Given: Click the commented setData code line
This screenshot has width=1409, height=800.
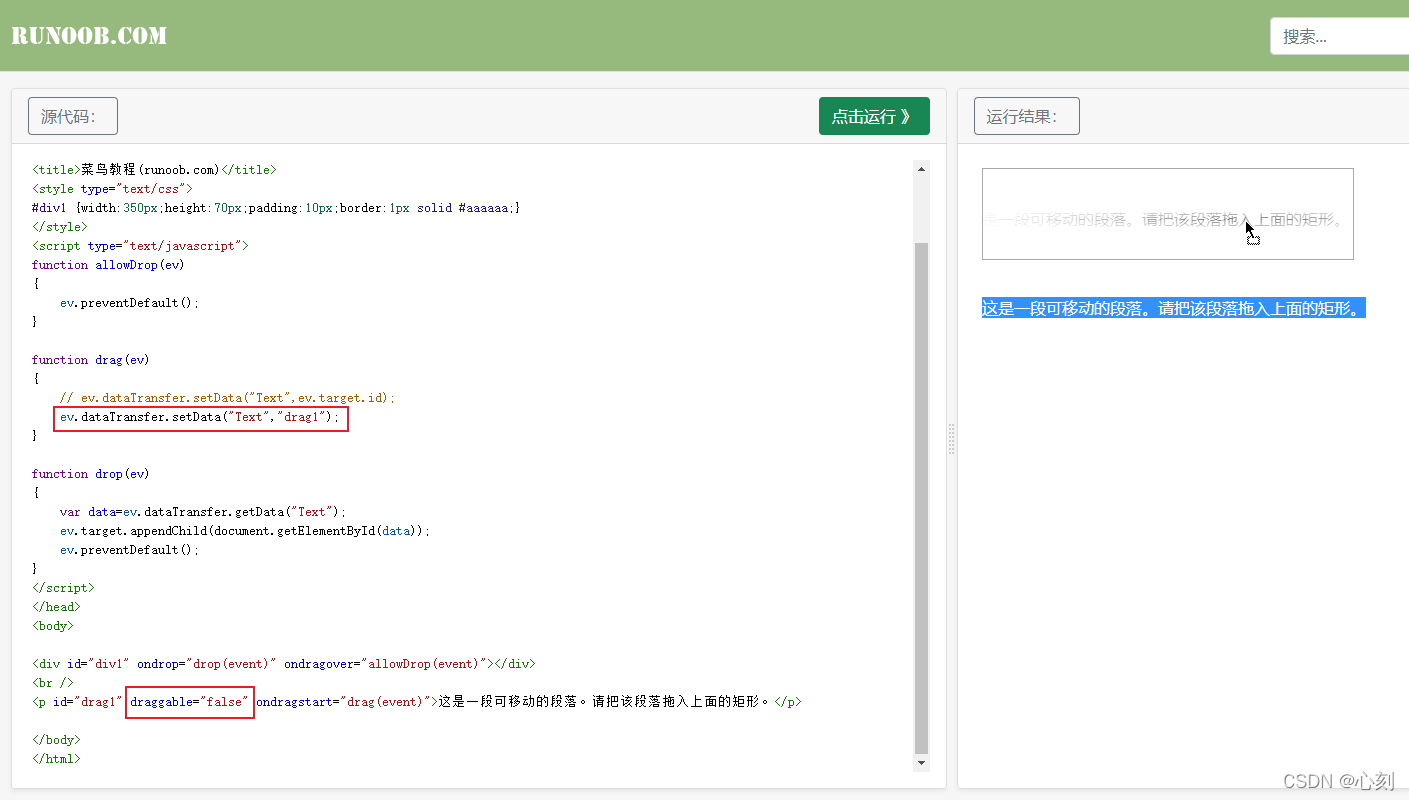Looking at the screenshot, I should (227, 398).
